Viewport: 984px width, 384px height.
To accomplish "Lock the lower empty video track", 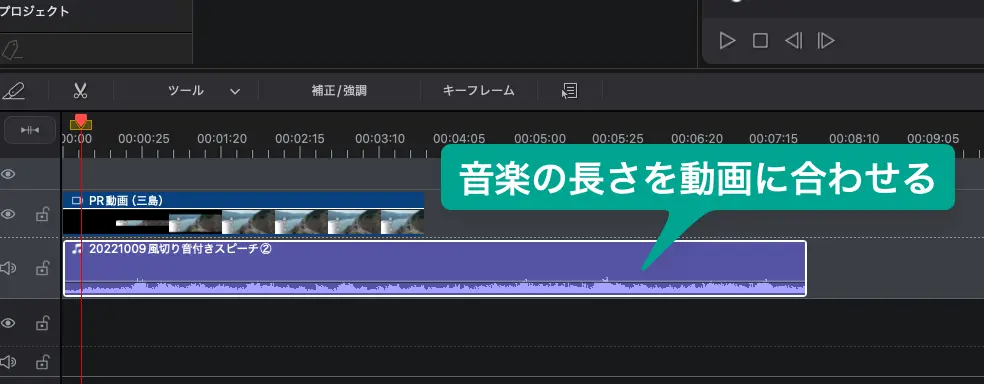I will (42, 323).
